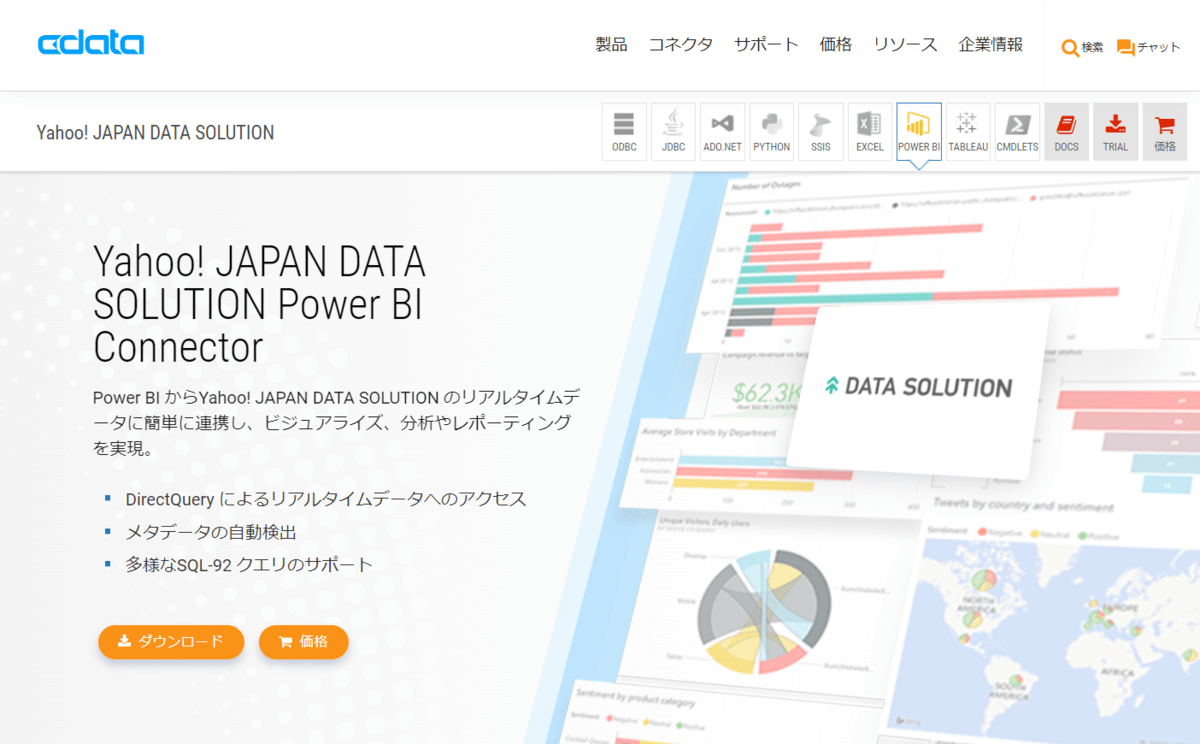Viewport: 1200px width, 744px height.
Task: Choose the Cmdlets icon
Action: [1017, 132]
